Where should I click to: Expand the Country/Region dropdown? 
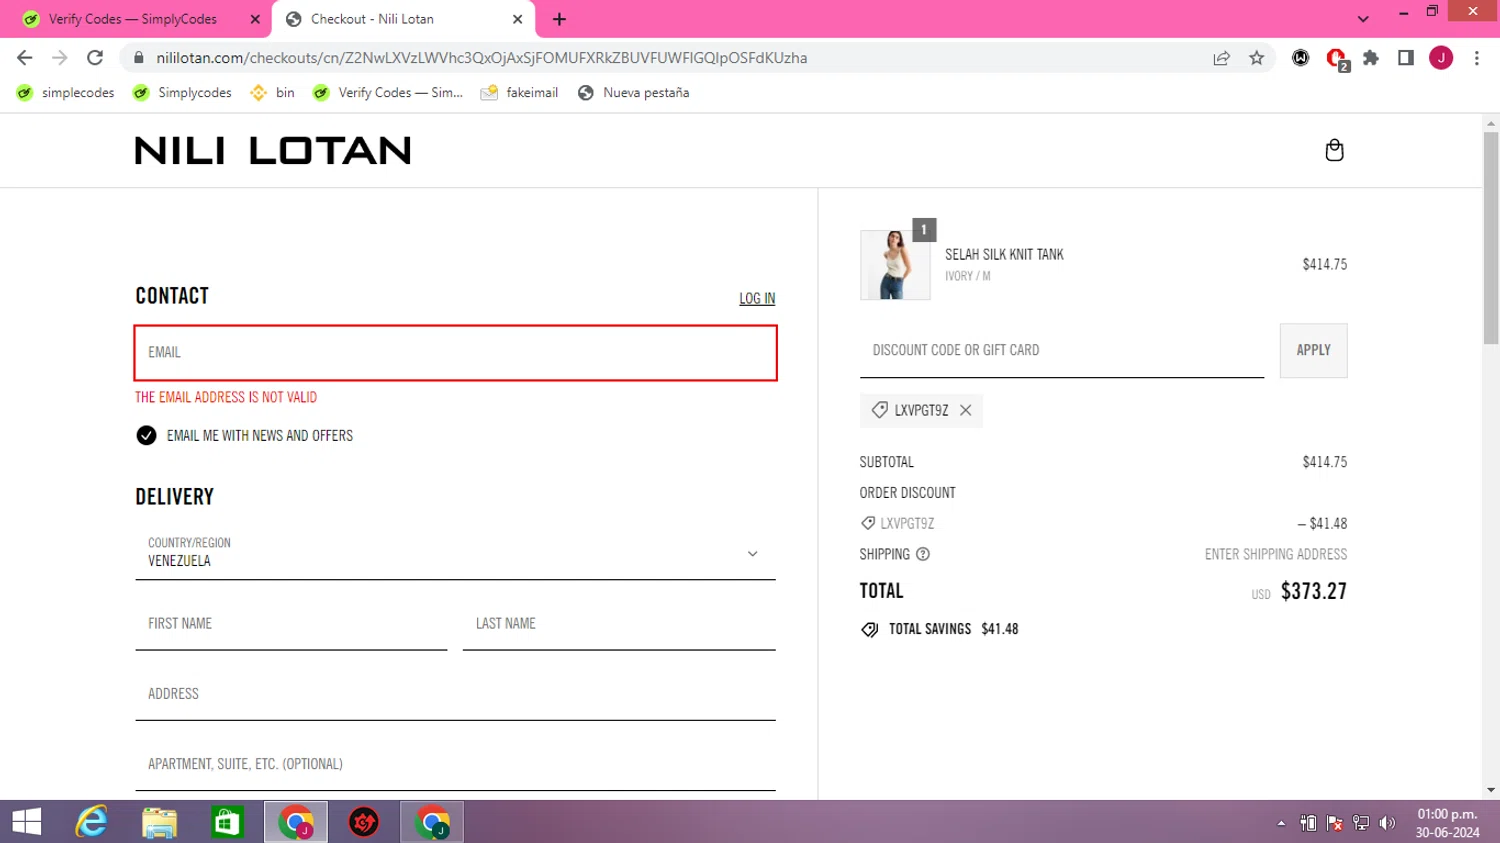(455, 553)
